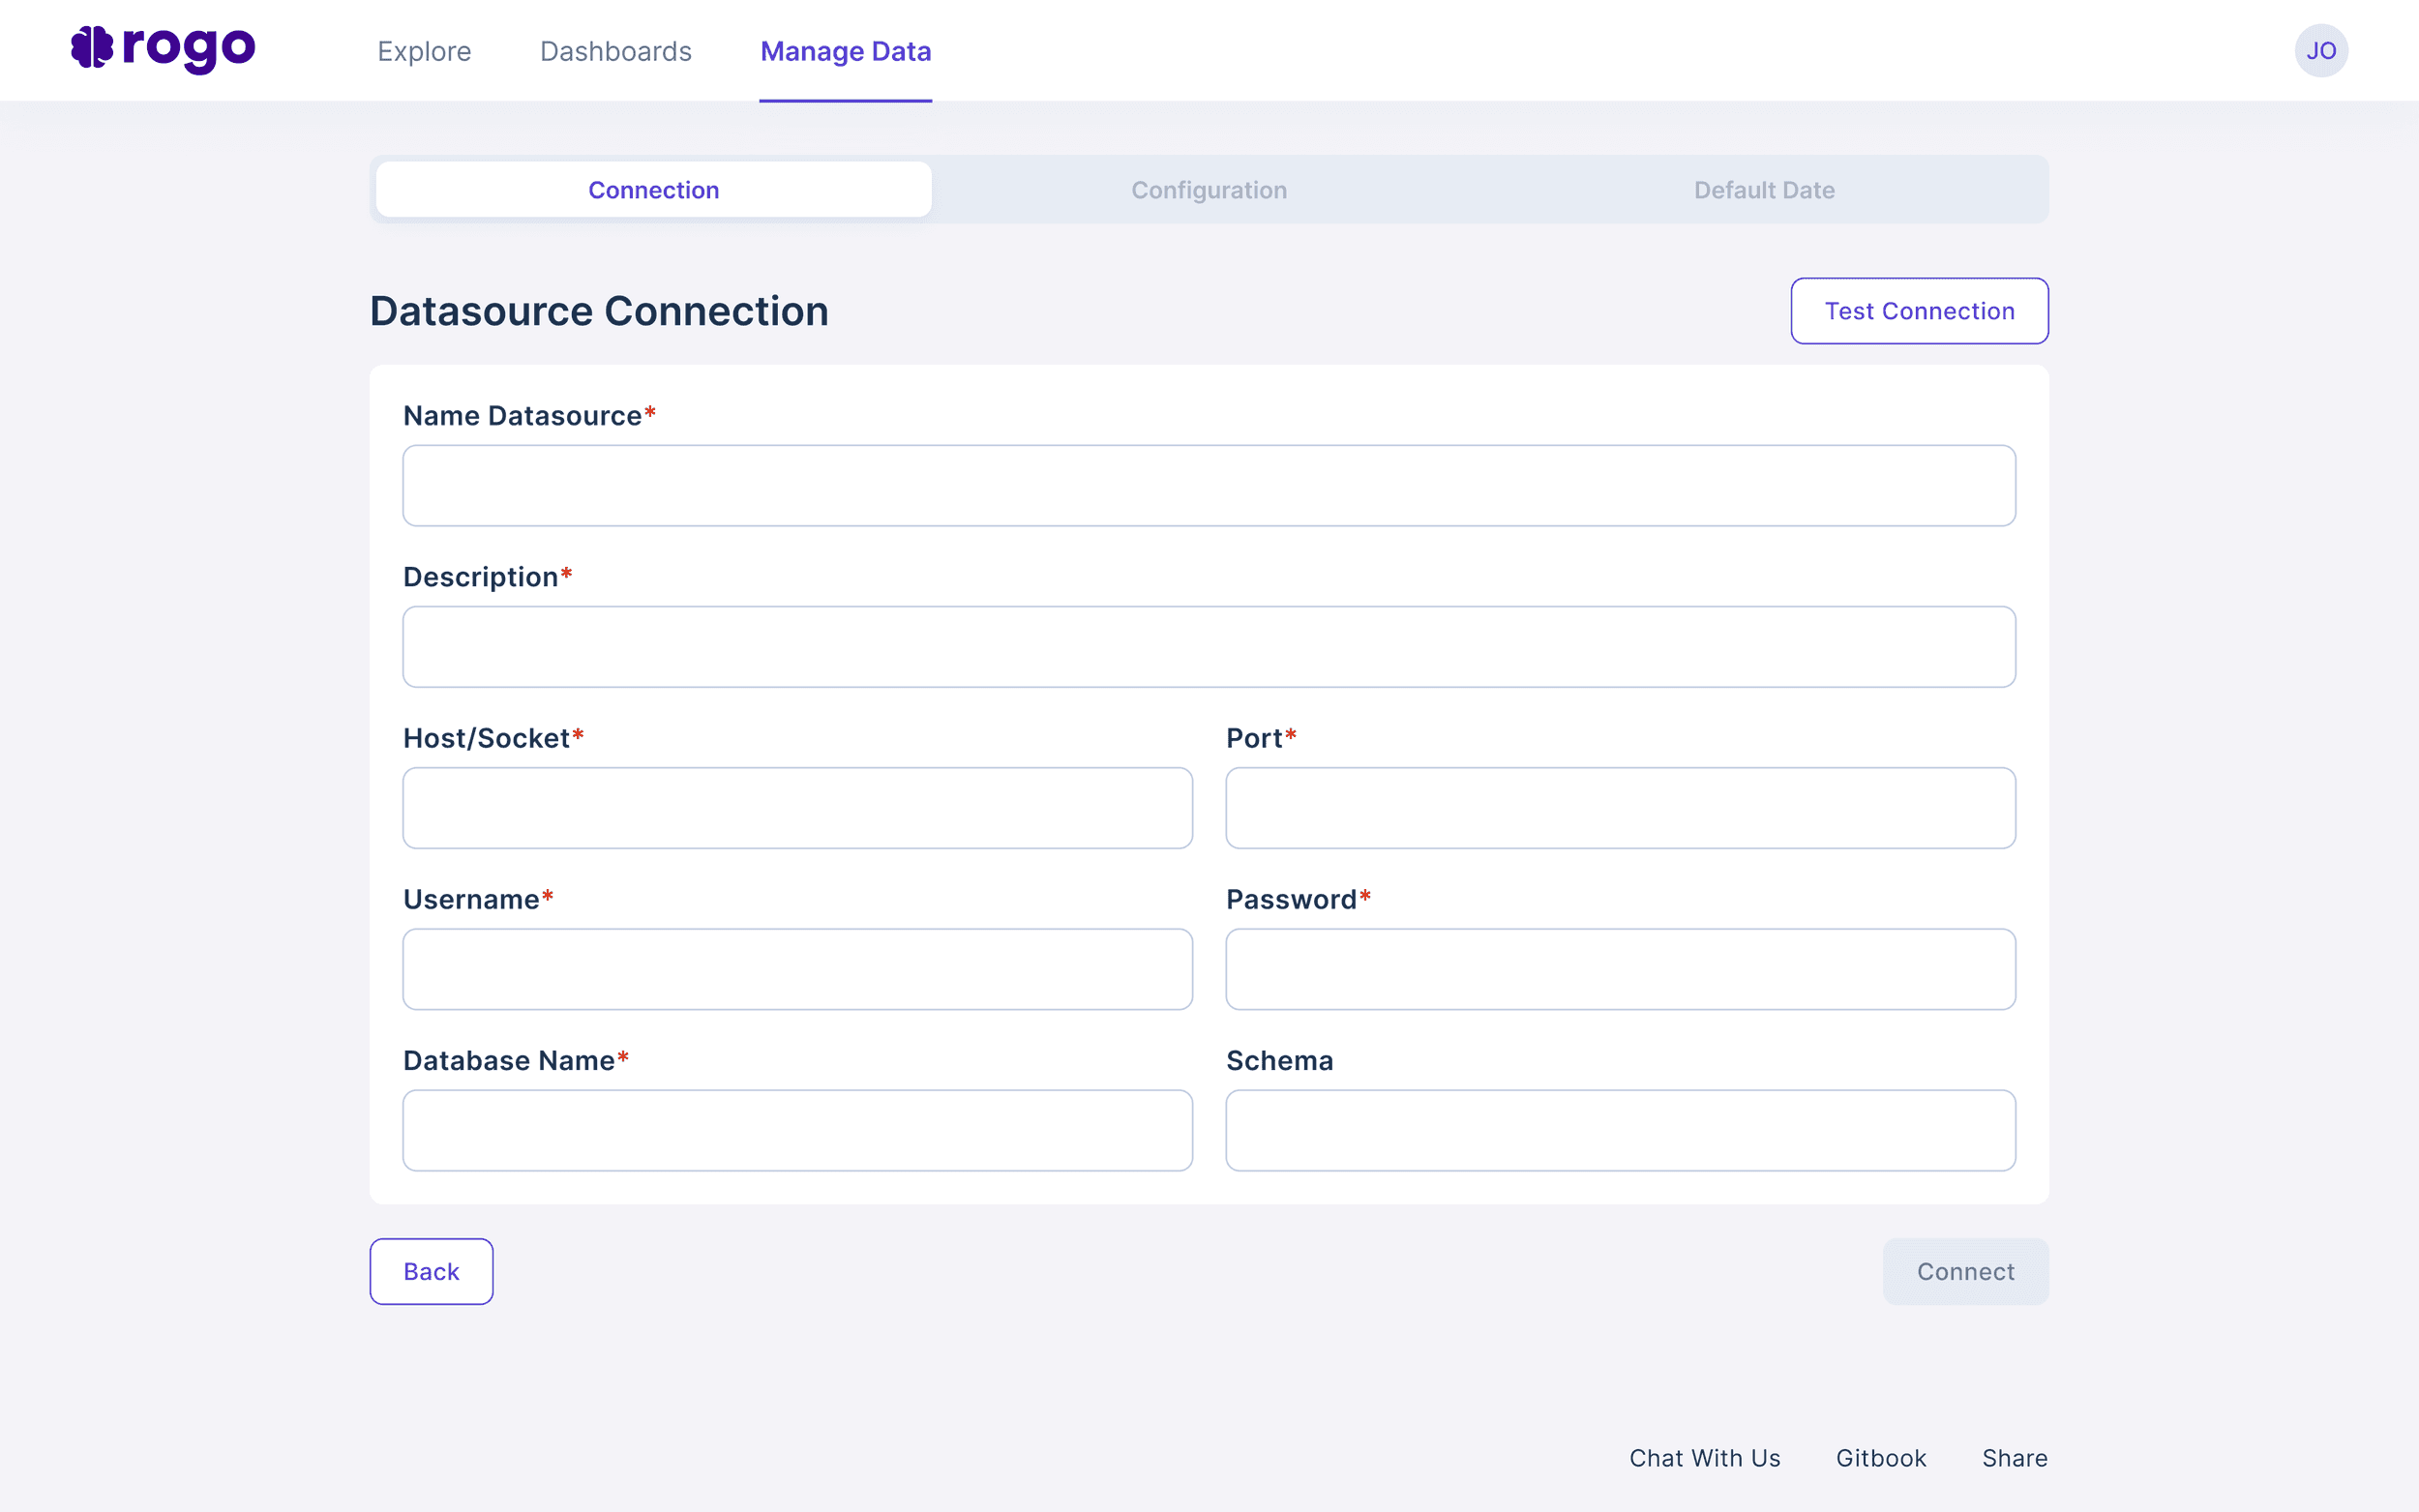Go to the Explore page
2419x1512 pixels.
(424, 51)
